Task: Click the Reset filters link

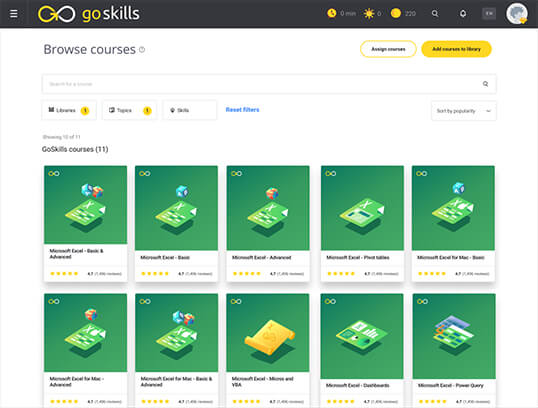Action: pos(242,110)
